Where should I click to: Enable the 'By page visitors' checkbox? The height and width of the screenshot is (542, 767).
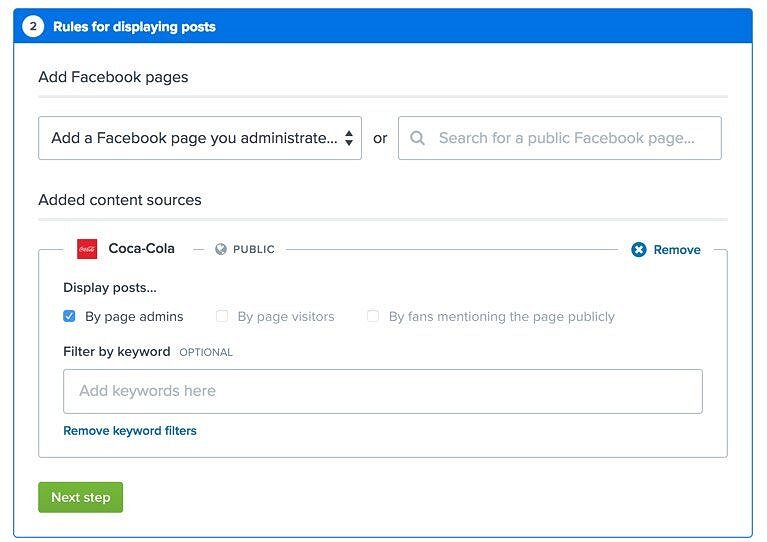coord(222,316)
